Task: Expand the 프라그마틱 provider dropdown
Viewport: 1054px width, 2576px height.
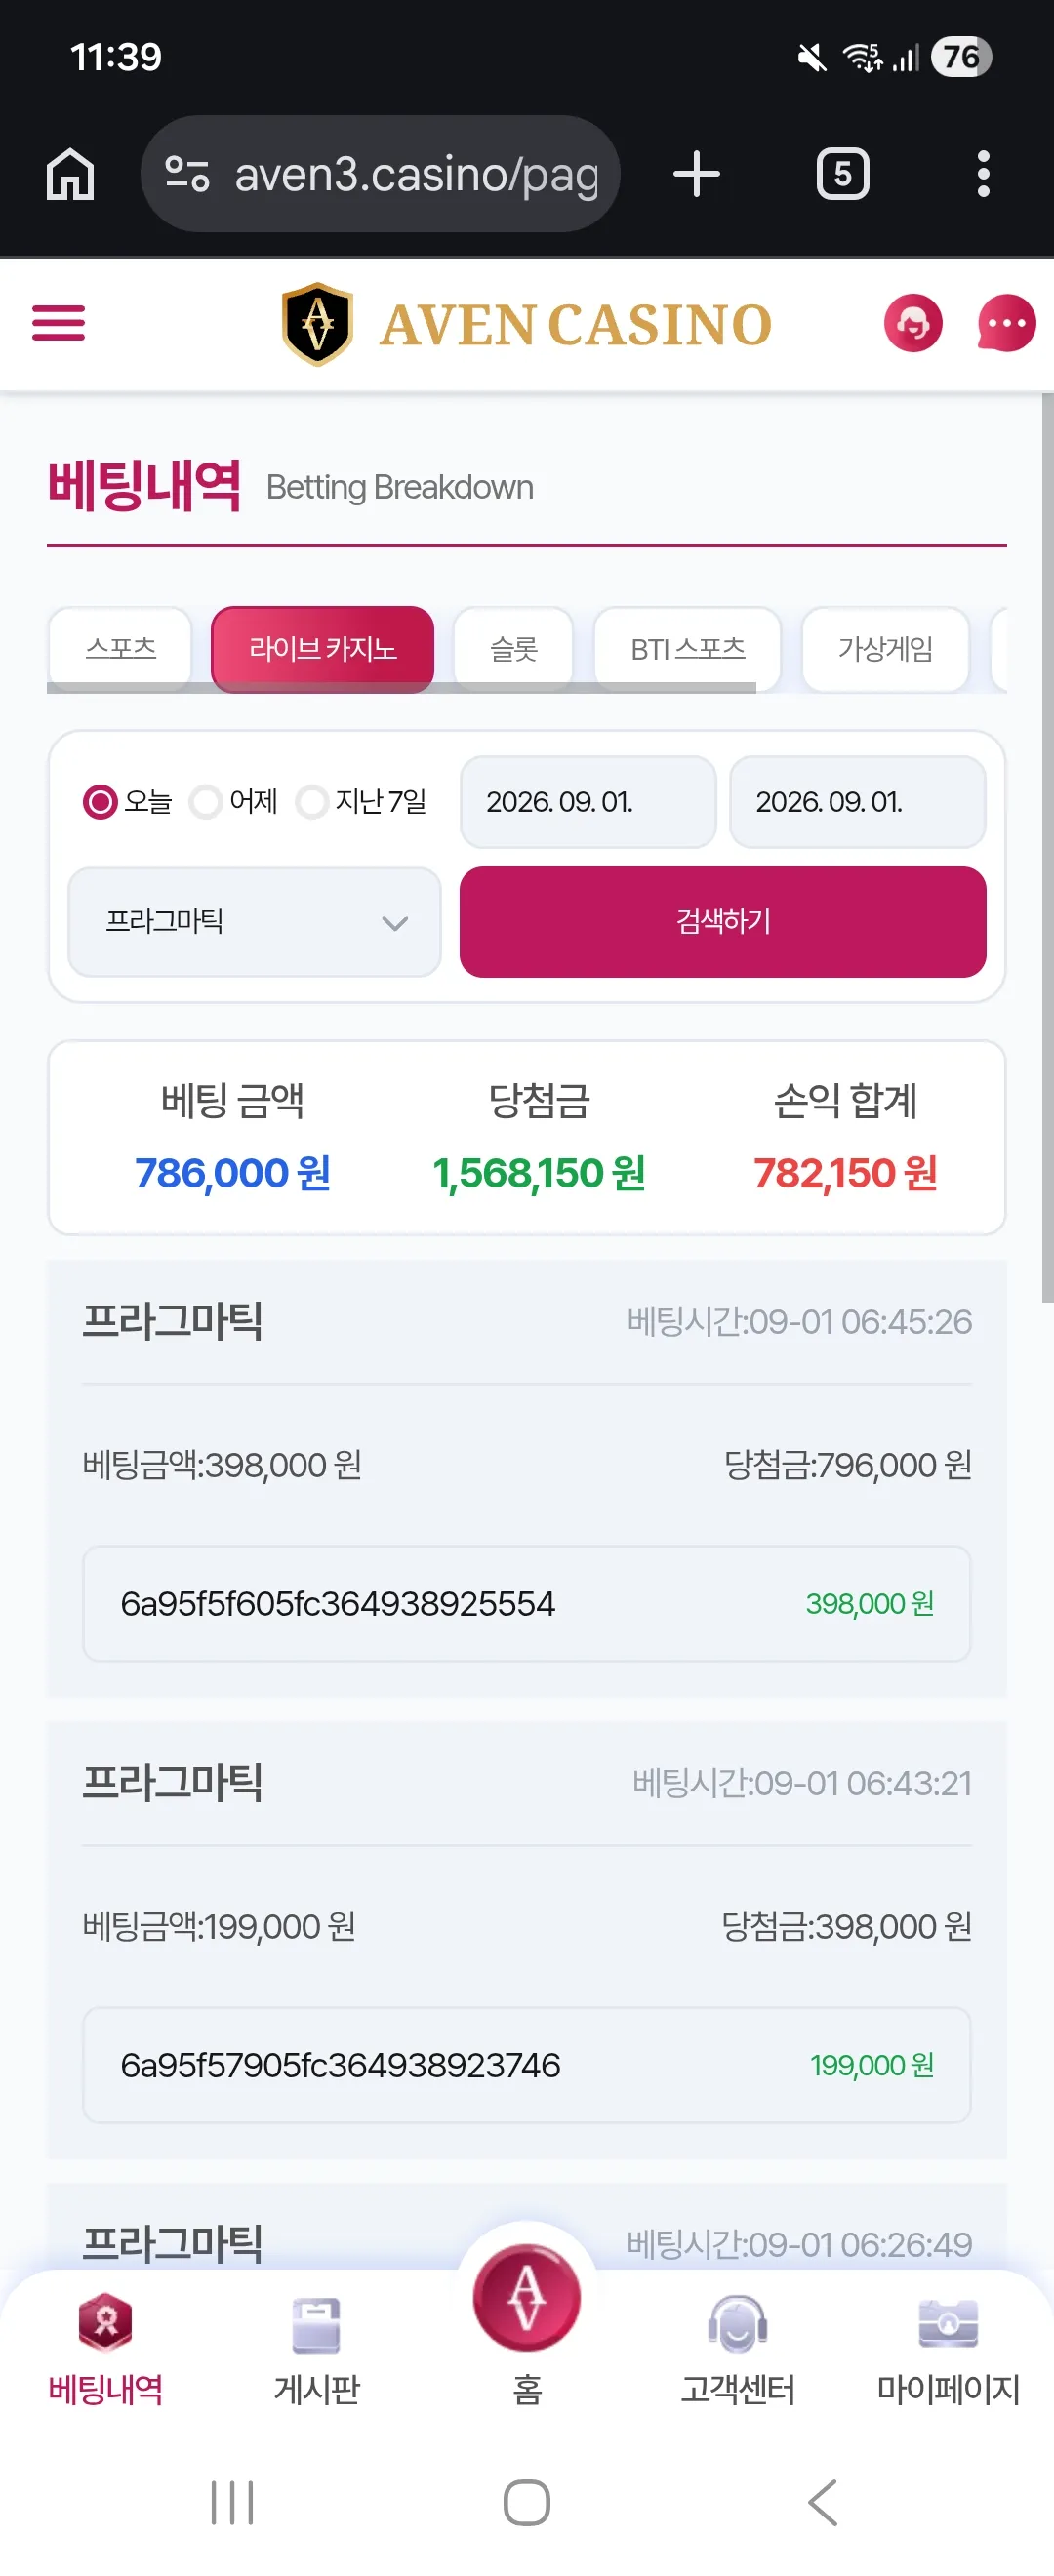Action: 255,922
